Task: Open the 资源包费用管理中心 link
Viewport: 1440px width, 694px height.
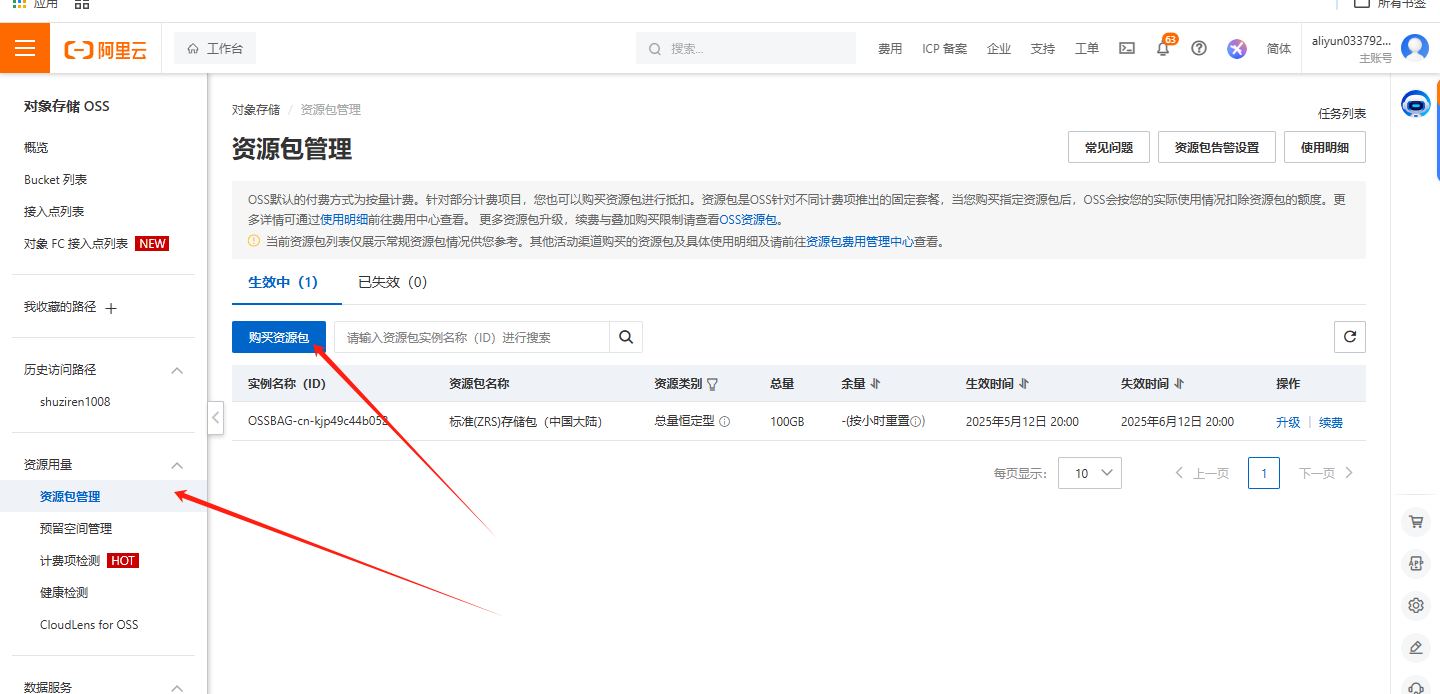Action: click(x=860, y=241)
